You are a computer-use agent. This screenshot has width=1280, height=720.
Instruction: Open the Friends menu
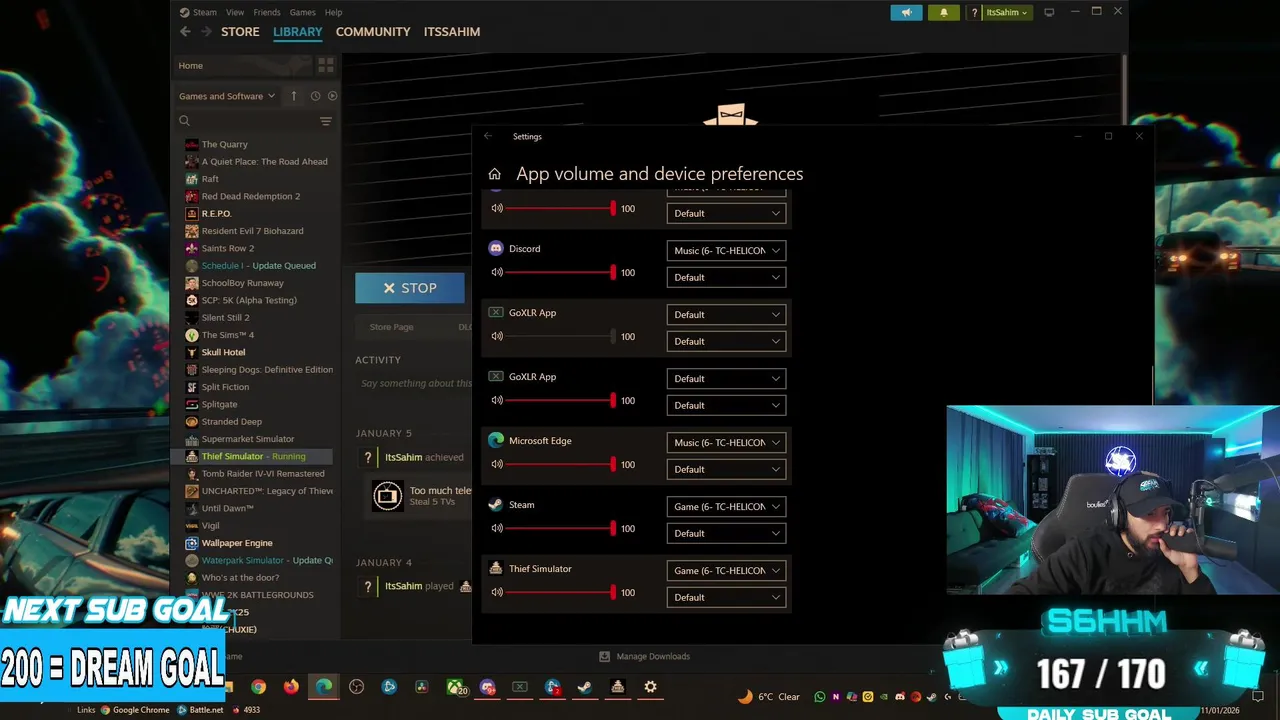pyautogui.click(x=267, y=12)
